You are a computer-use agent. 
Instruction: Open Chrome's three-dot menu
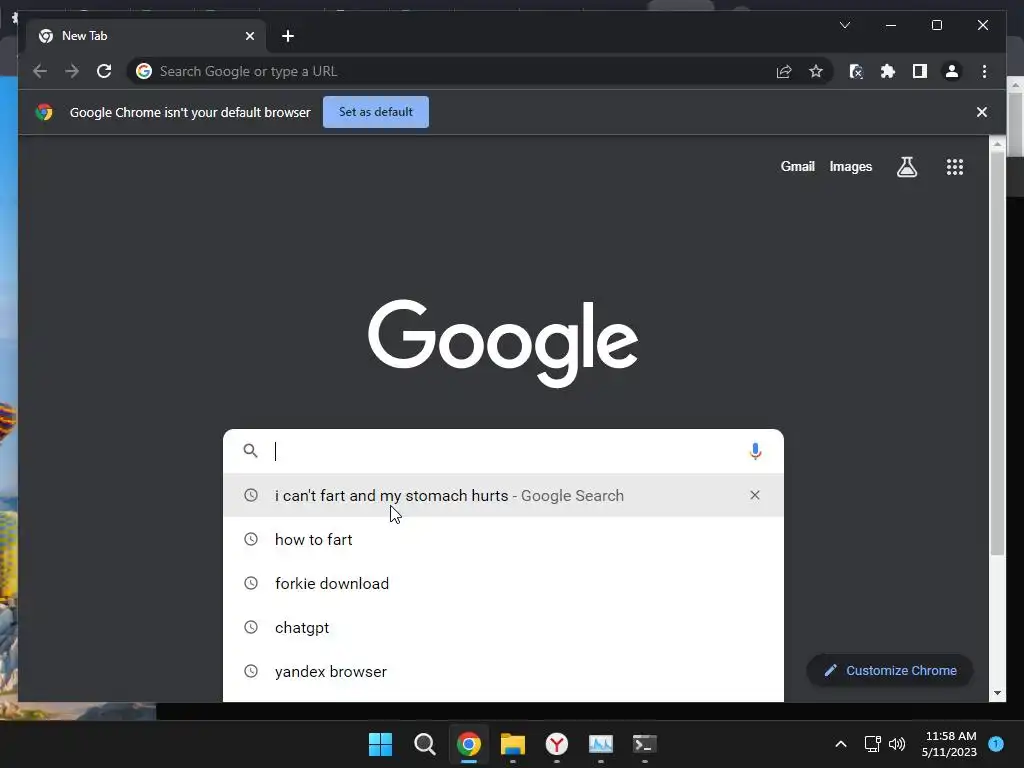click(x=984, y=71)
